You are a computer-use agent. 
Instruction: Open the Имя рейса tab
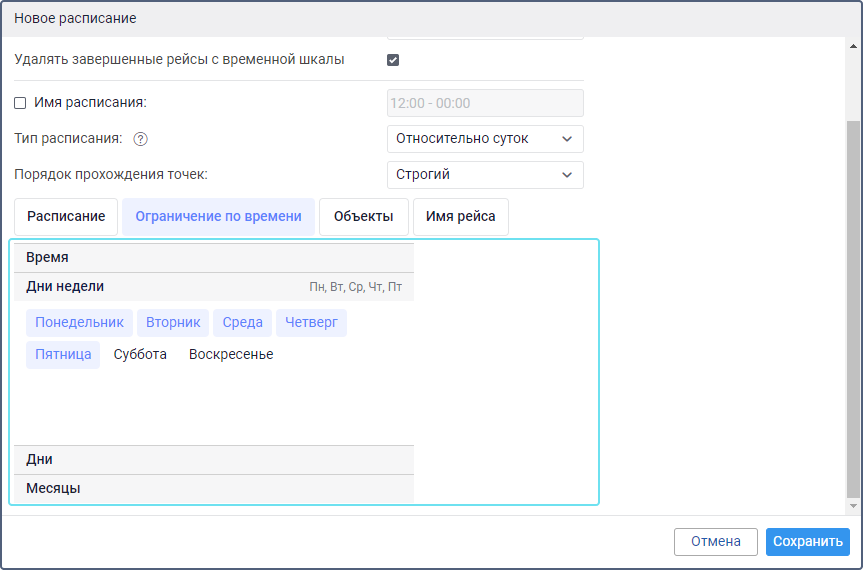click(461, 217)
